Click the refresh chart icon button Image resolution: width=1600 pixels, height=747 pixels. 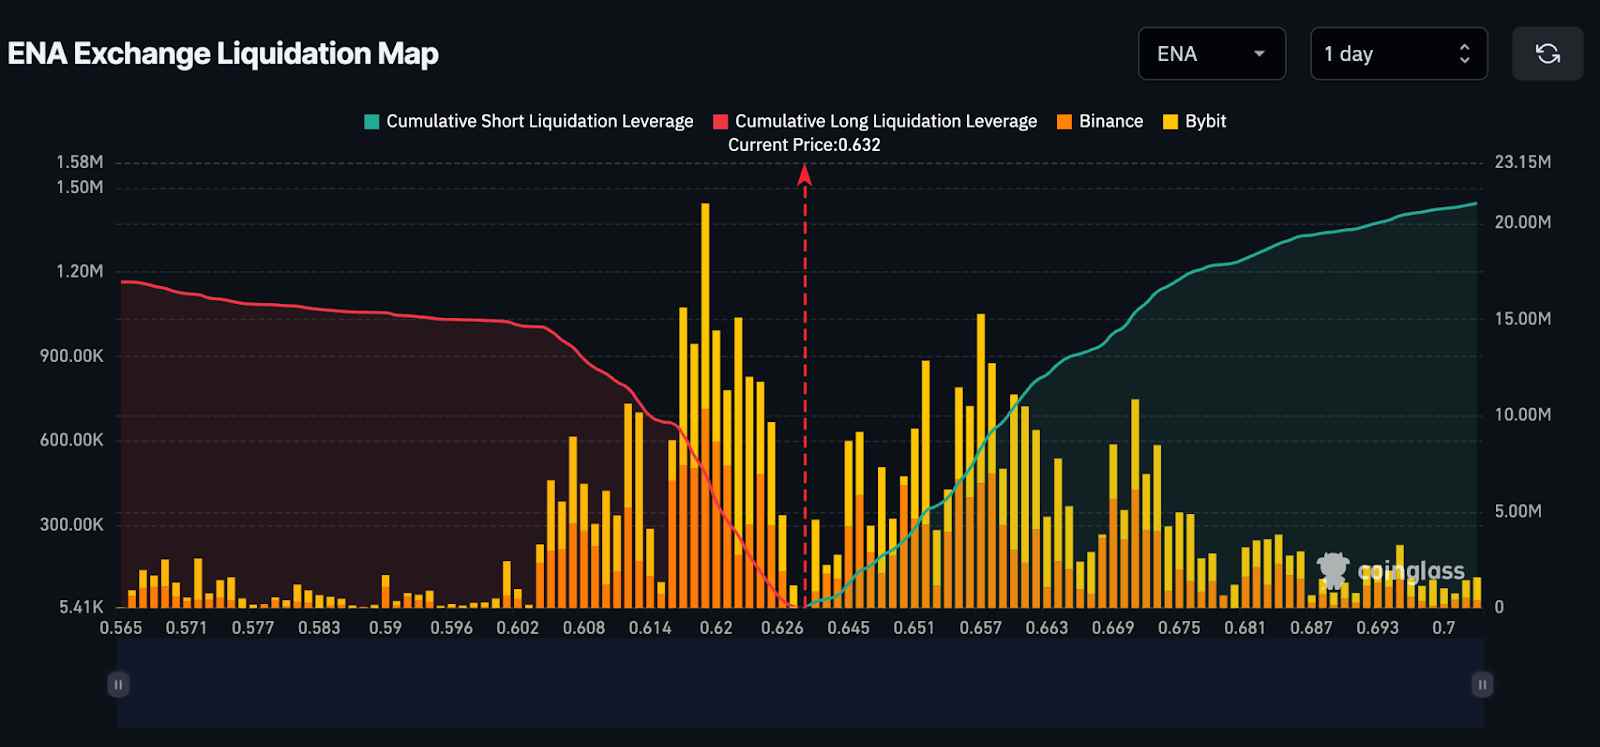[1547, 54]
